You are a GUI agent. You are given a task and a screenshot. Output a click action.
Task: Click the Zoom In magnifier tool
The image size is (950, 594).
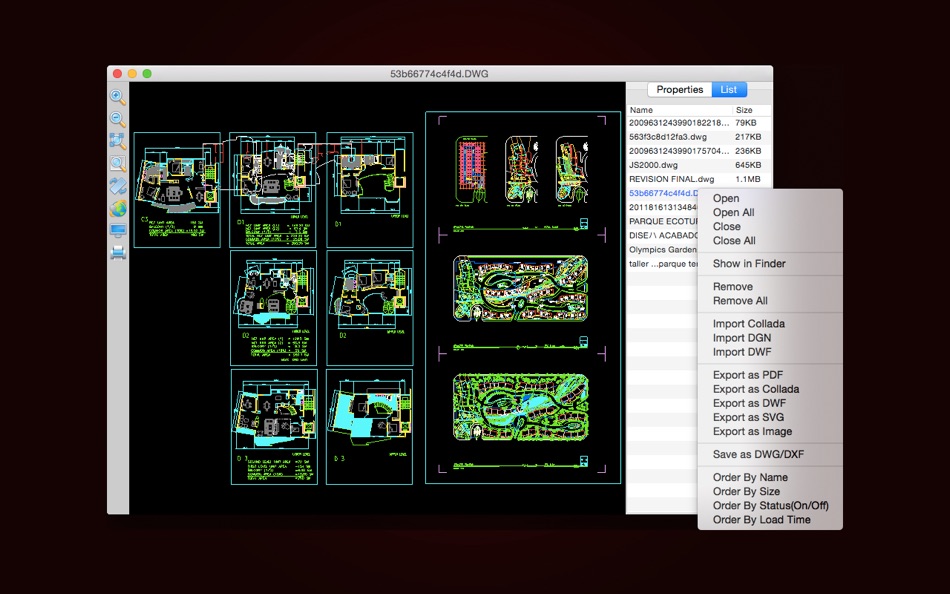click(x=118, y=97)
